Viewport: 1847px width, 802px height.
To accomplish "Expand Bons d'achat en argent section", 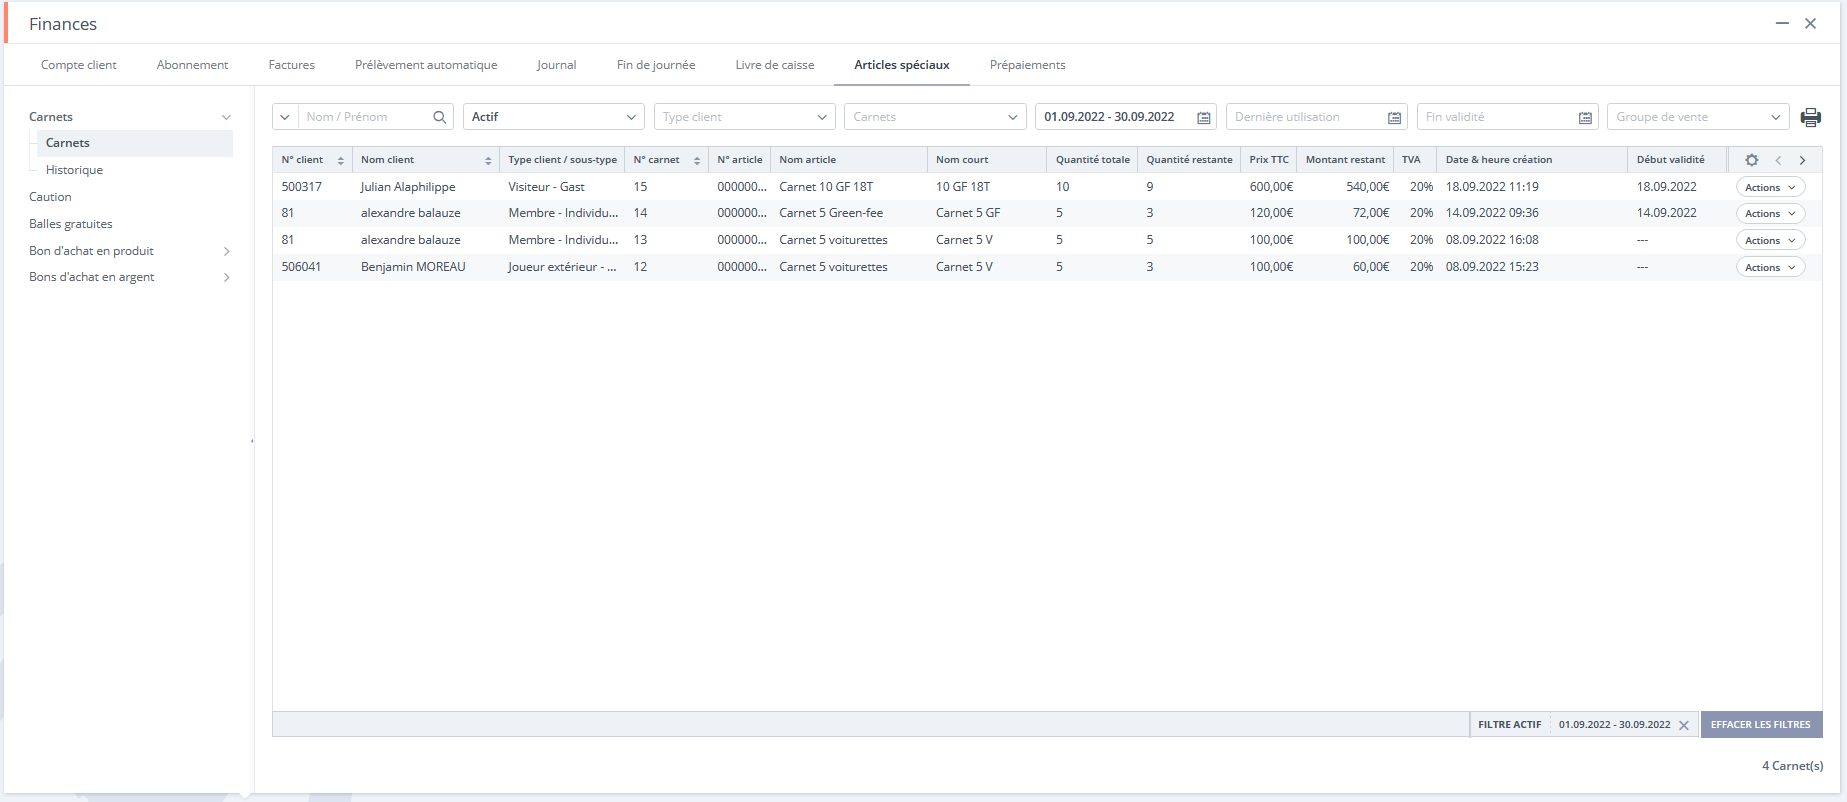I will [226, 277].
